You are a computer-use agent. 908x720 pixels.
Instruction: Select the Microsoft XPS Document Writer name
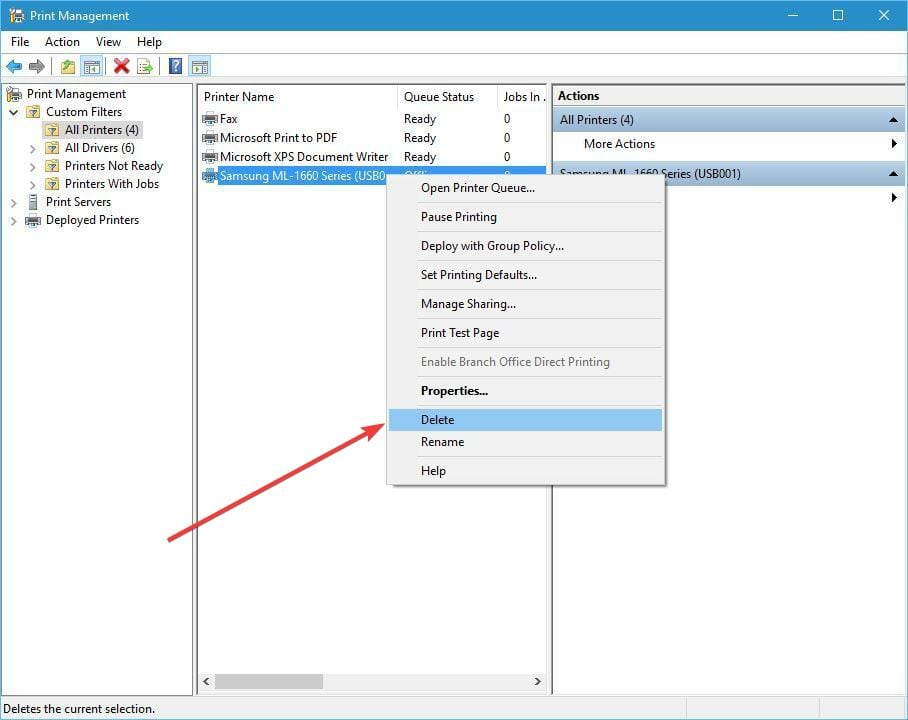[304, 157]
